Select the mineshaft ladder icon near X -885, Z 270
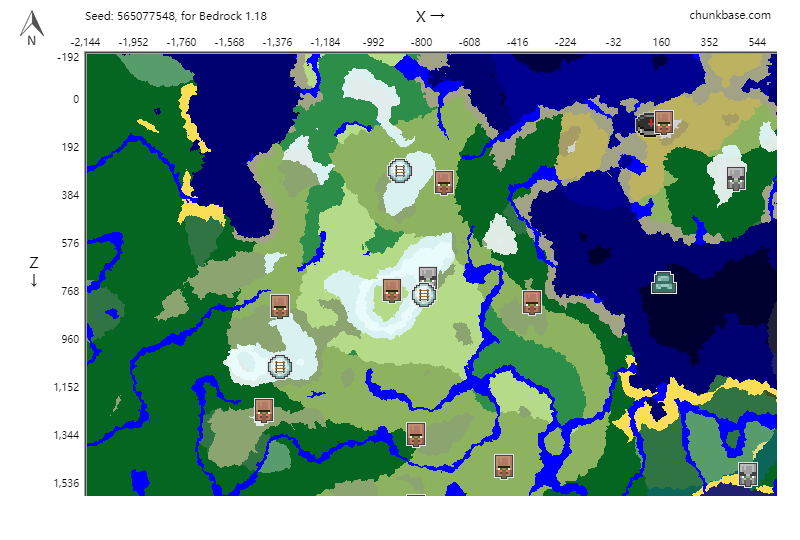This screenshot has height=540, width=800. point(399,170)
